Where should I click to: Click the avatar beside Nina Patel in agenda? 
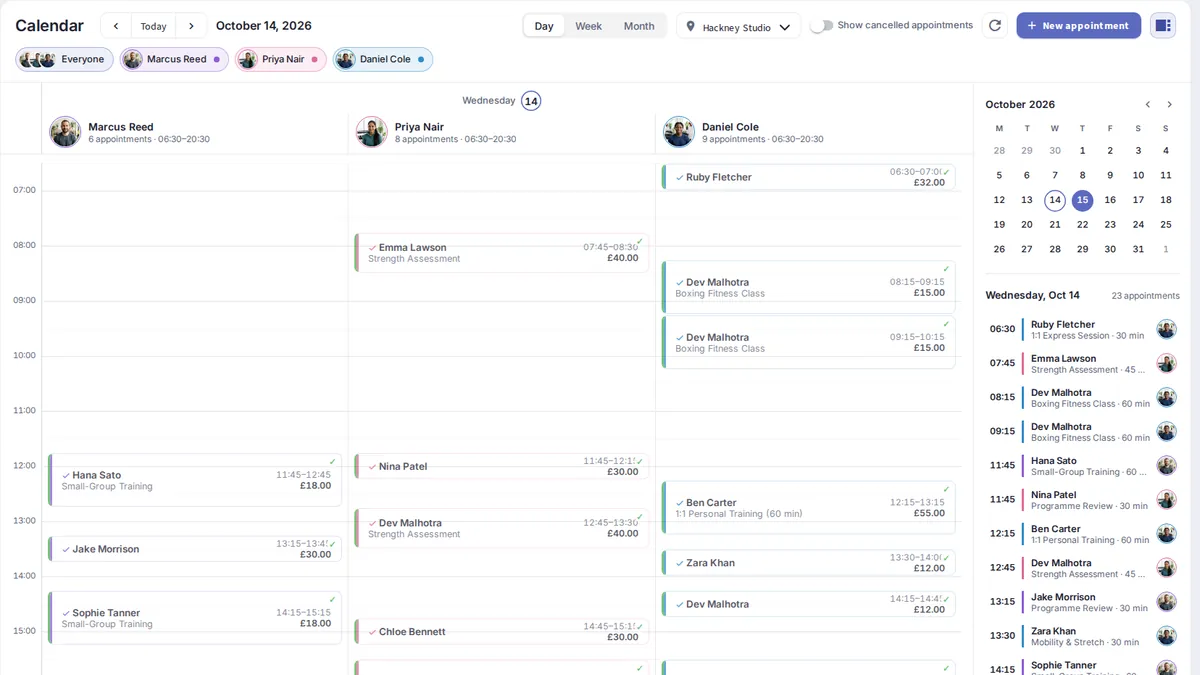1167,499
